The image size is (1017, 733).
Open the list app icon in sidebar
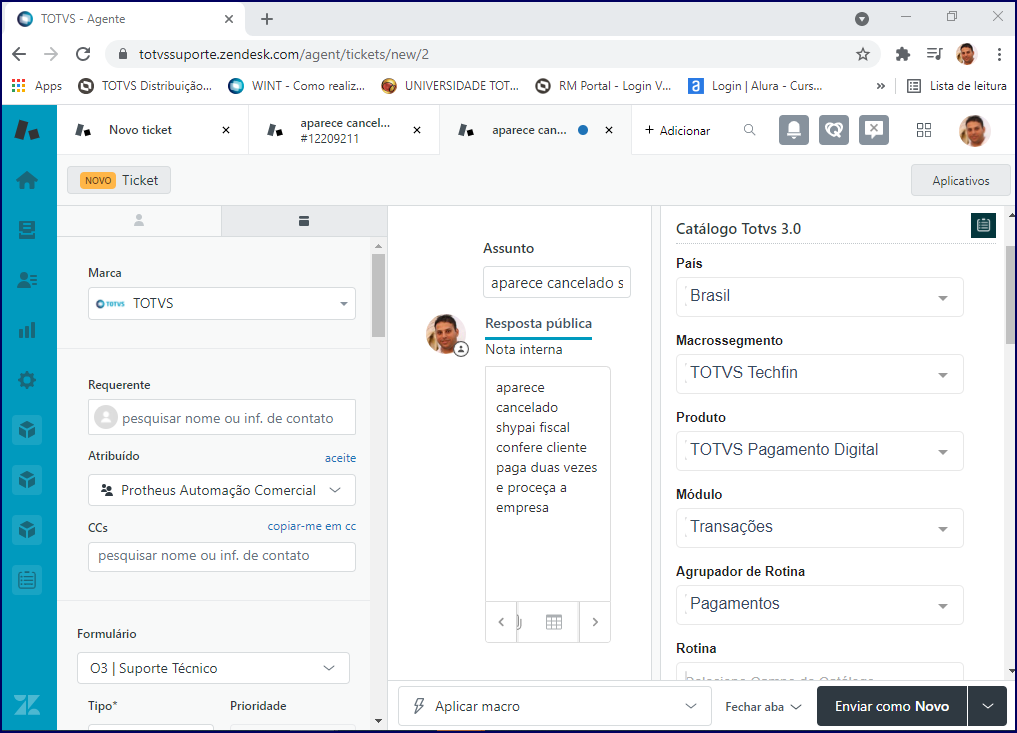click(27, 580)
